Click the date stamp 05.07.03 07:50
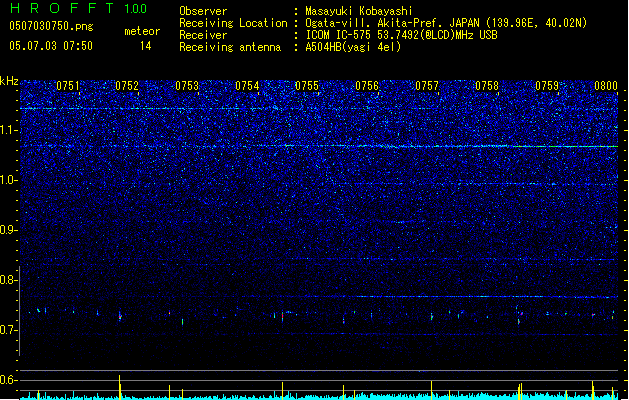The width and height of the screenshot is (629, 400). click(51, 46)
